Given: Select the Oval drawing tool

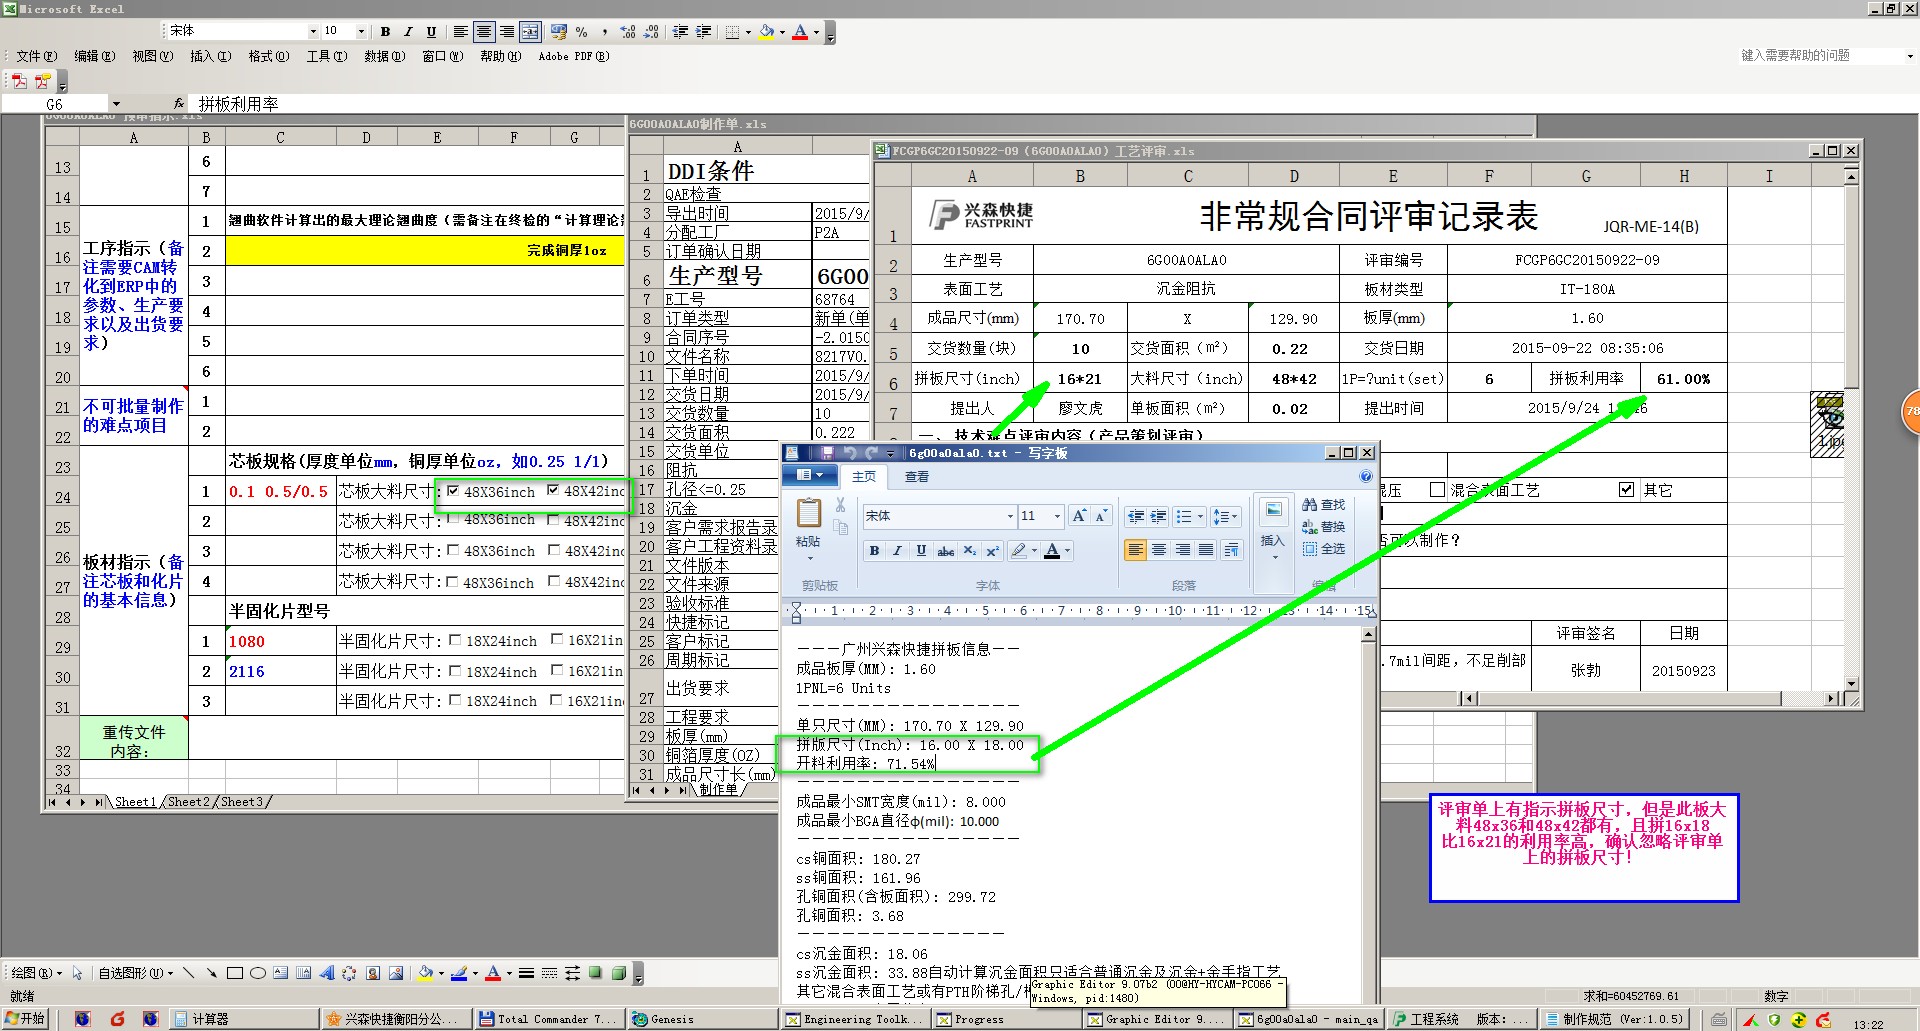Looking at the screenshot, I should 257,972.
